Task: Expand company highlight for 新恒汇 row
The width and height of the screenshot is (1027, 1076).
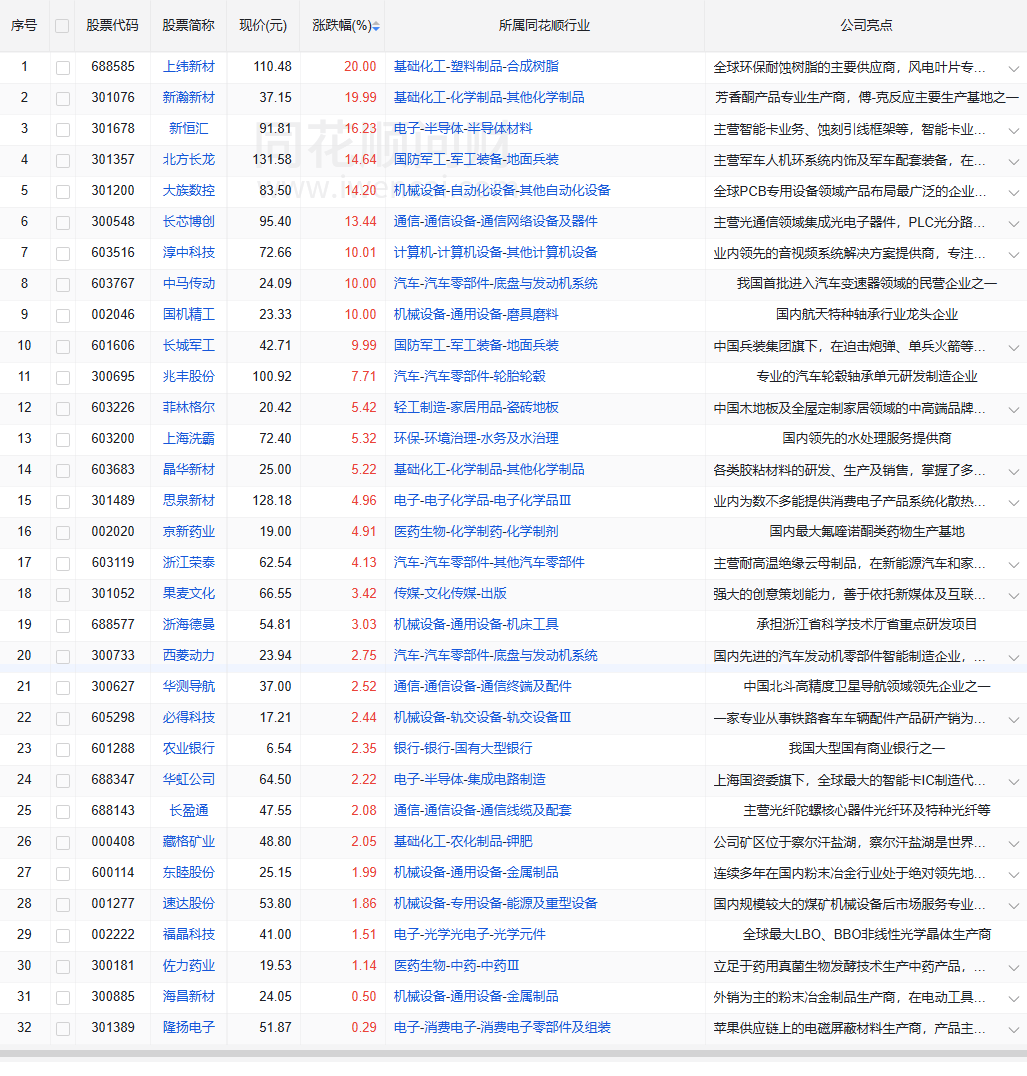Action: click(1013, 130)
